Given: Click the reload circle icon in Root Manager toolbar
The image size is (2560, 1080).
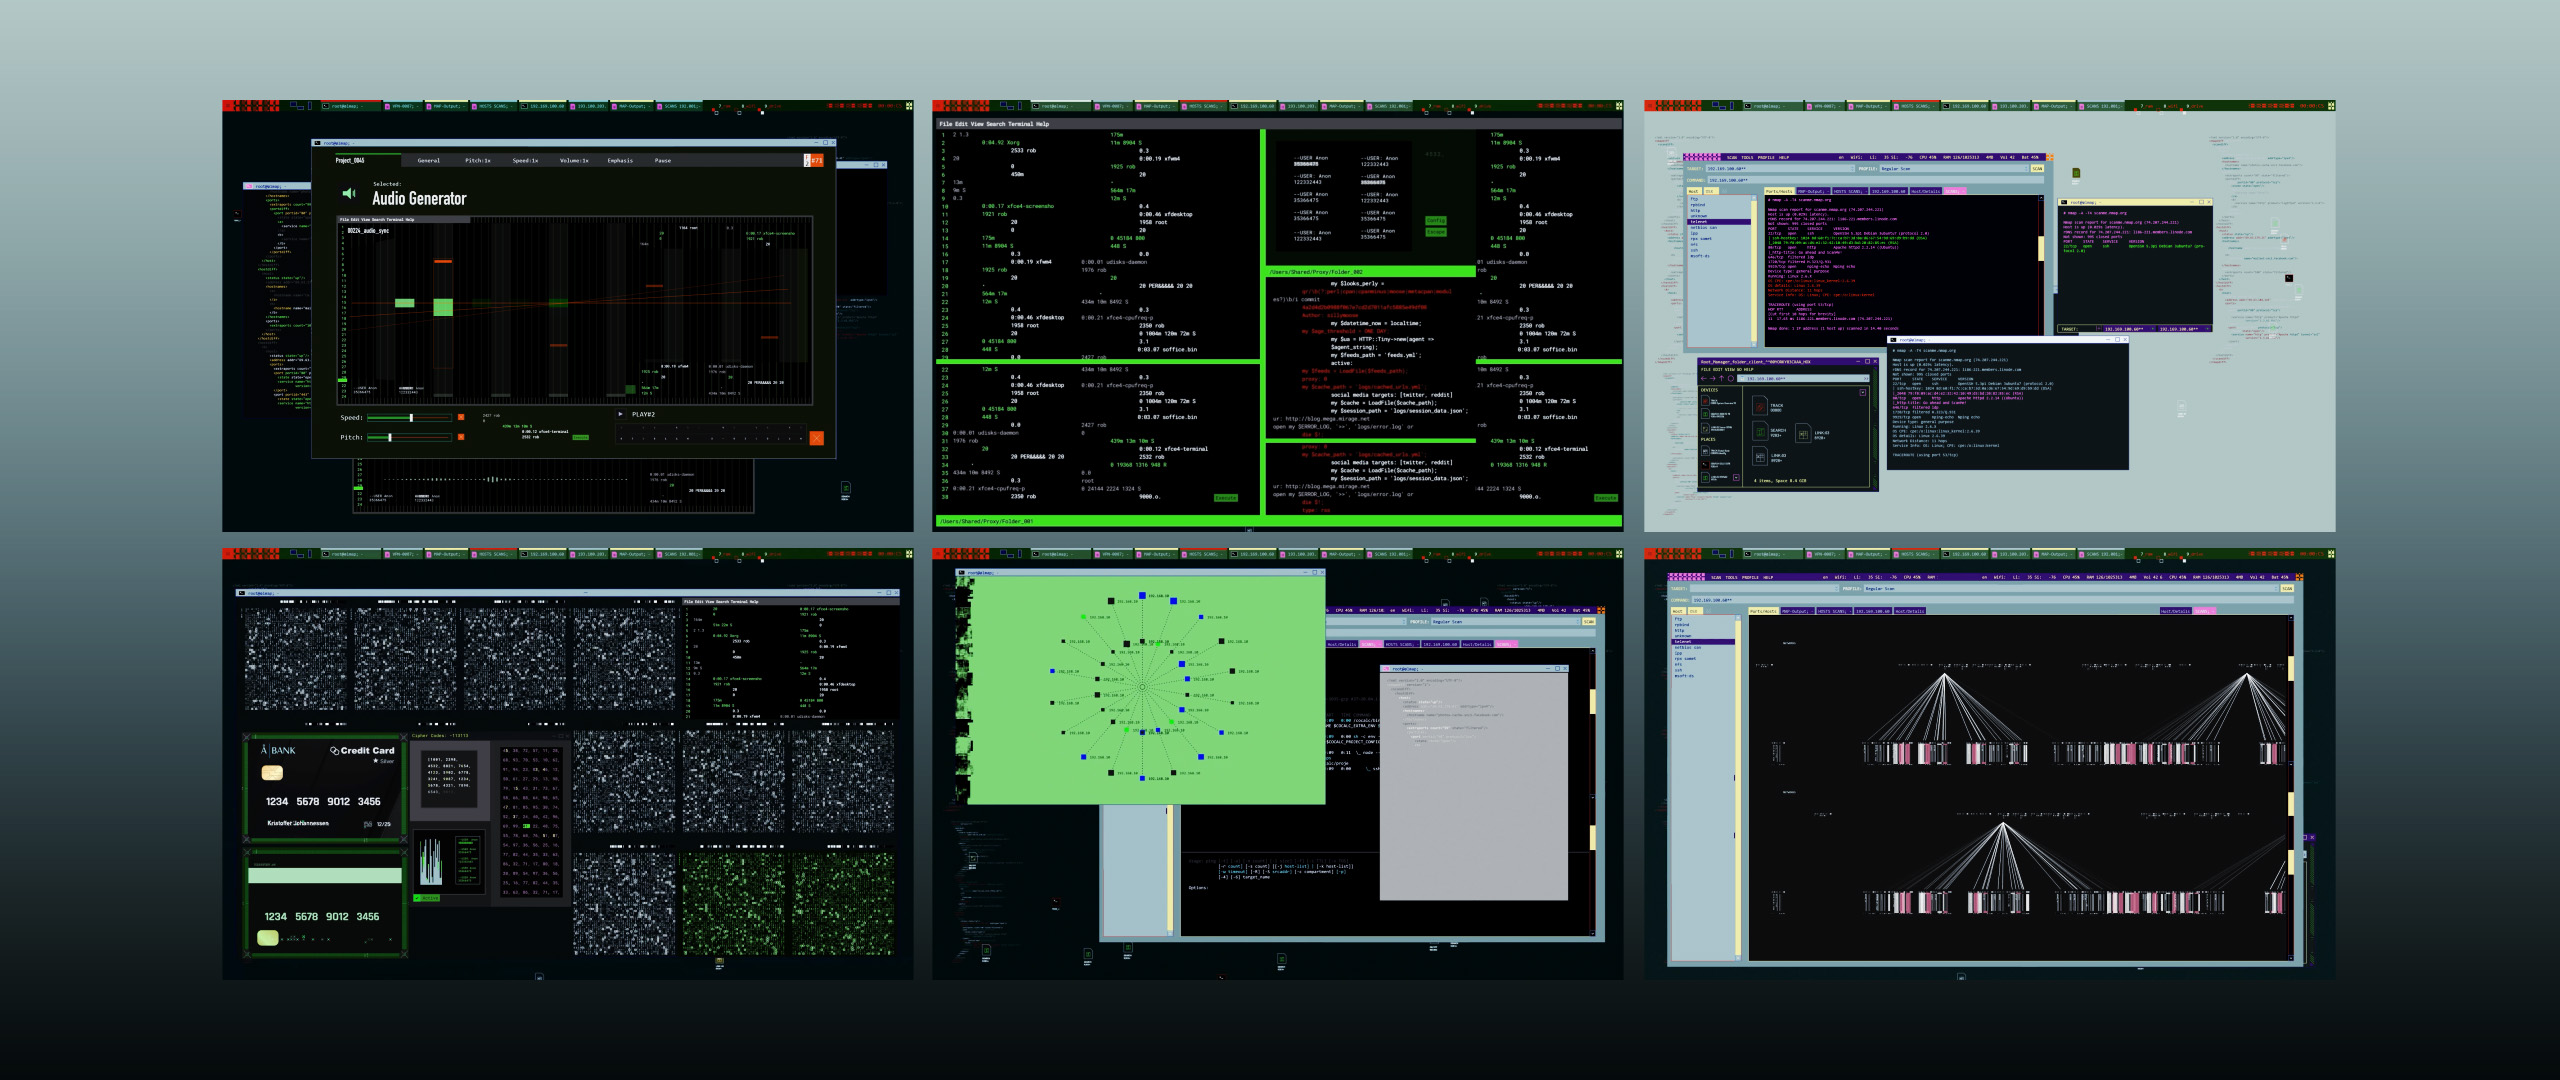Looking at the screenshot, I should point(1731,378).
